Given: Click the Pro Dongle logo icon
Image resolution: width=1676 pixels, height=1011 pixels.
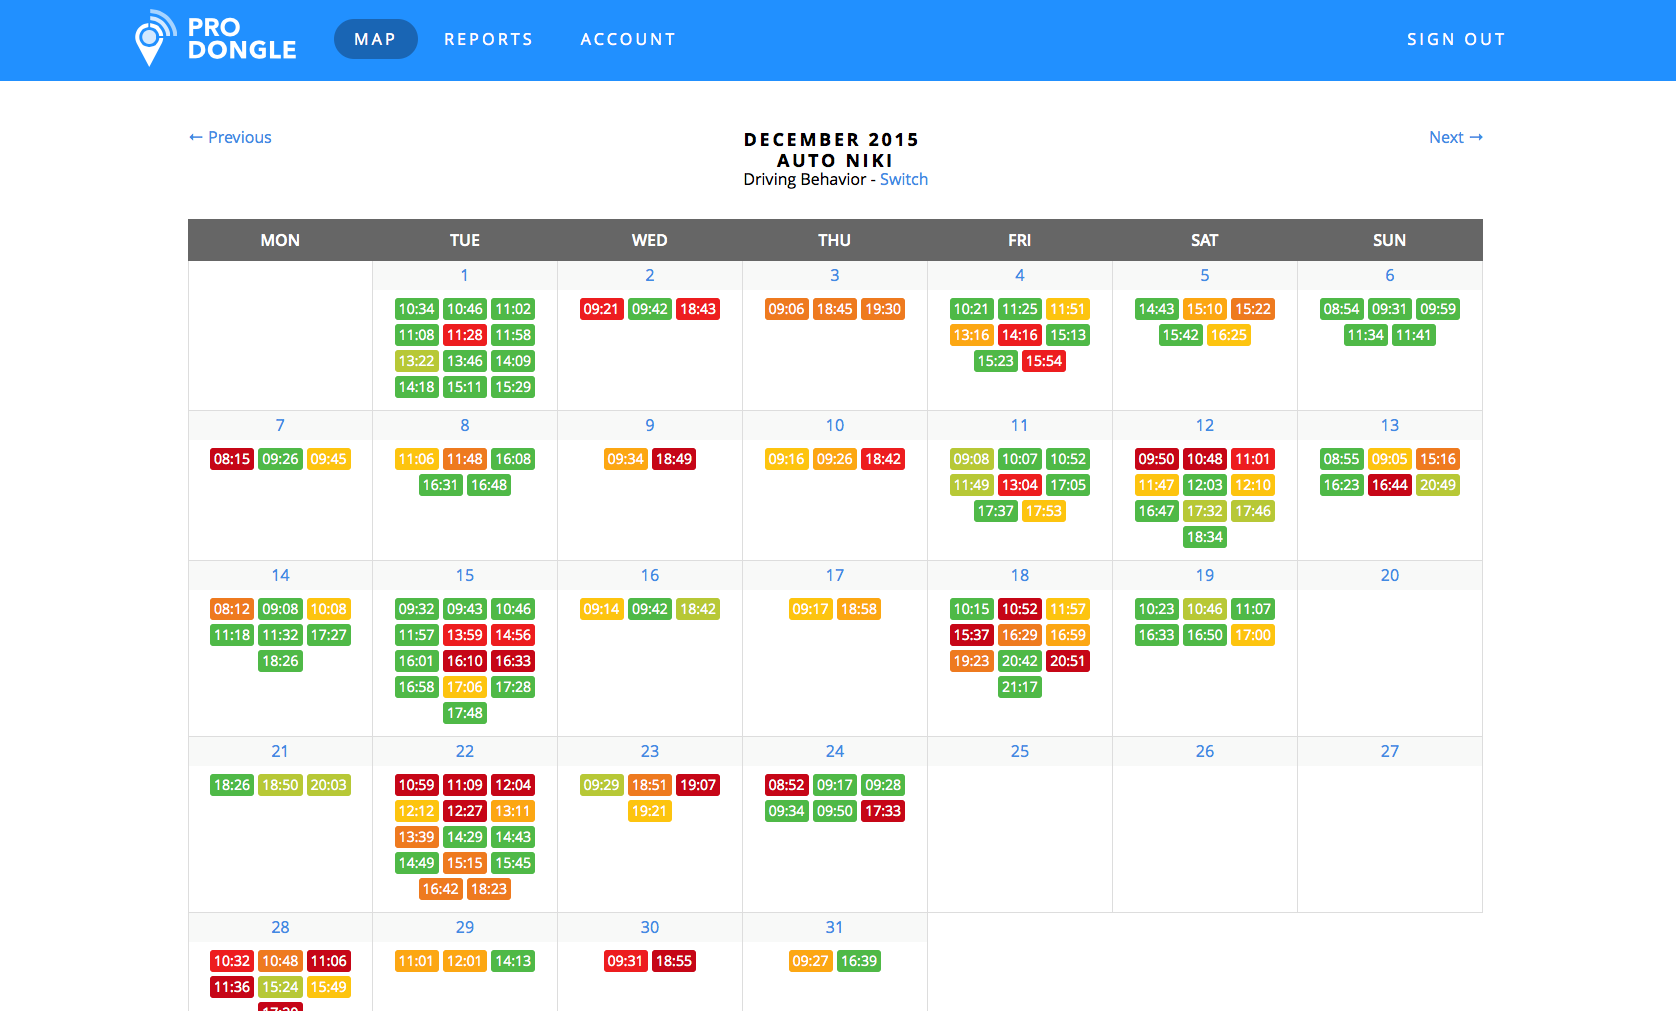Looking at the screenshot, I should (152, 39).
